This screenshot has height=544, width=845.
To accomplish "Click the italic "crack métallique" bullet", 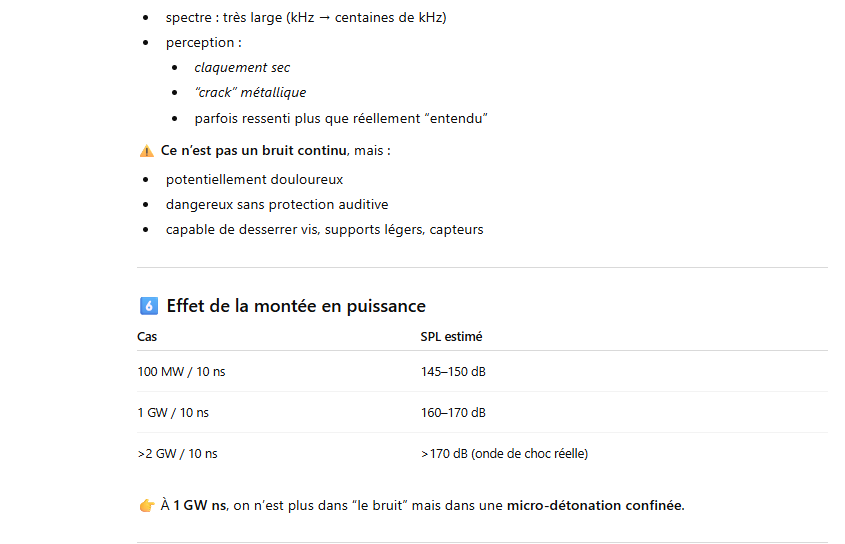I will point(250,93).
